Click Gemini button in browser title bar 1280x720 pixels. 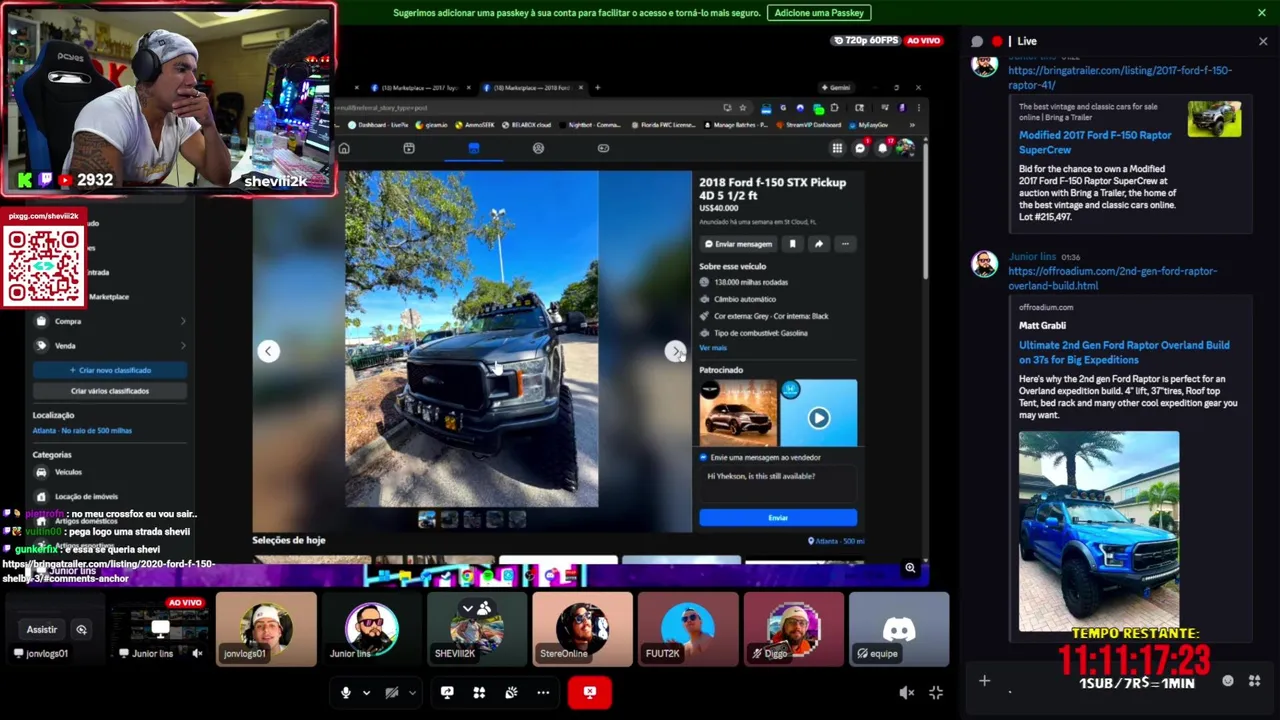pyautogui.click(x=835, y=87)
